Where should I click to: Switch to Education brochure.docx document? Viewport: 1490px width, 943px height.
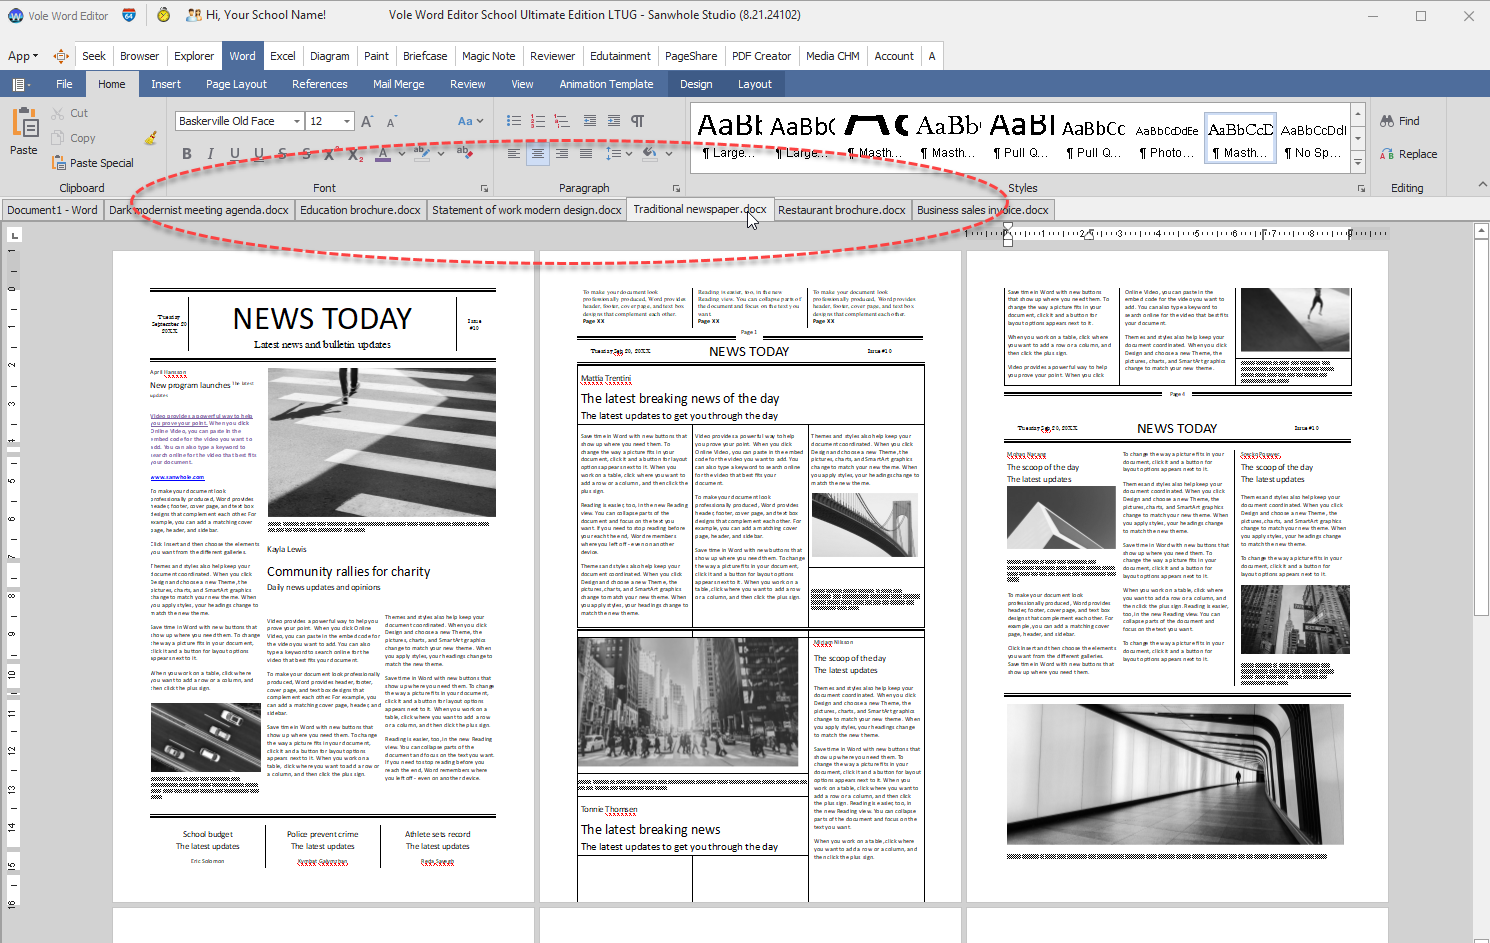point(360,210)
